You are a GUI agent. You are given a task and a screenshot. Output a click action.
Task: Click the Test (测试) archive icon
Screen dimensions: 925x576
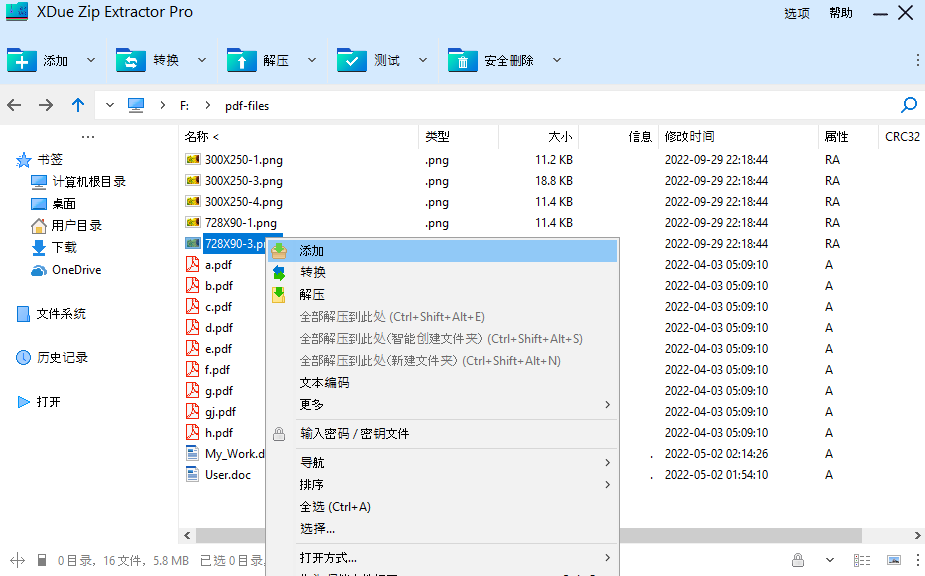pyautogui.click(x=352, y=60)
